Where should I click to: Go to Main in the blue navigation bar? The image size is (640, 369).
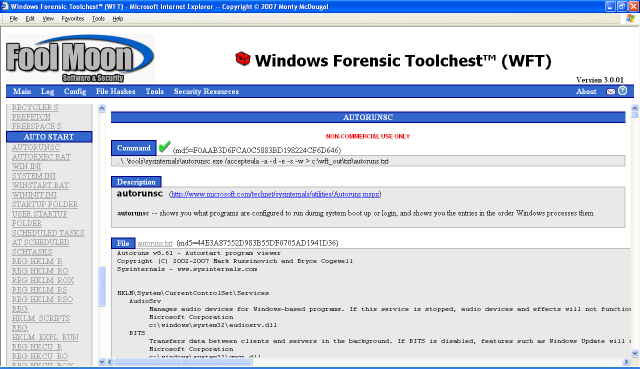22,91
